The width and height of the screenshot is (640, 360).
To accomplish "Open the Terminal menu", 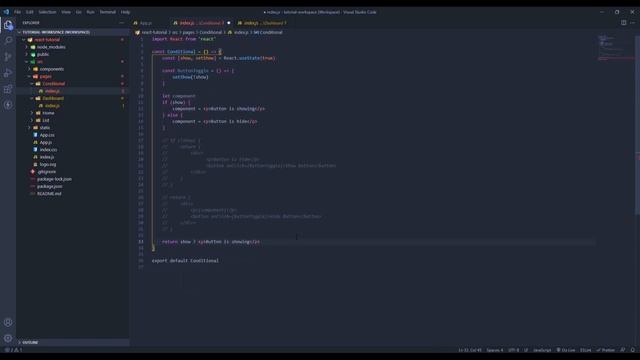I will (108, 12).
